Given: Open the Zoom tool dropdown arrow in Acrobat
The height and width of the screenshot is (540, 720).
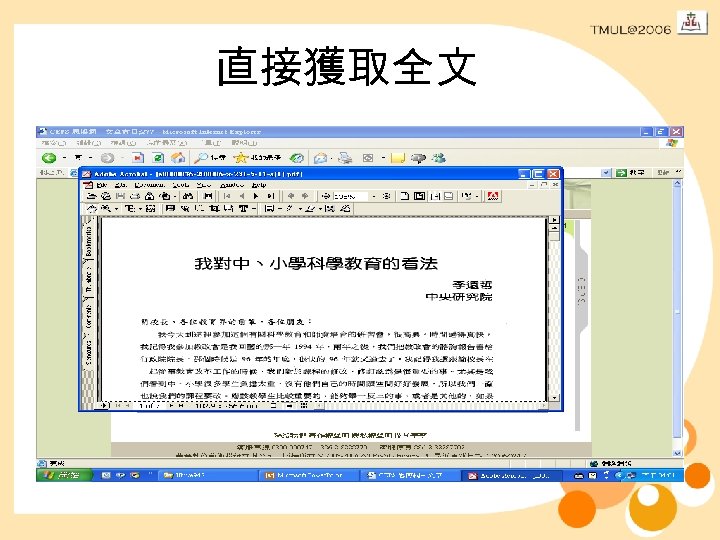Looking at the screenshot, I should (x=117, y=209).
